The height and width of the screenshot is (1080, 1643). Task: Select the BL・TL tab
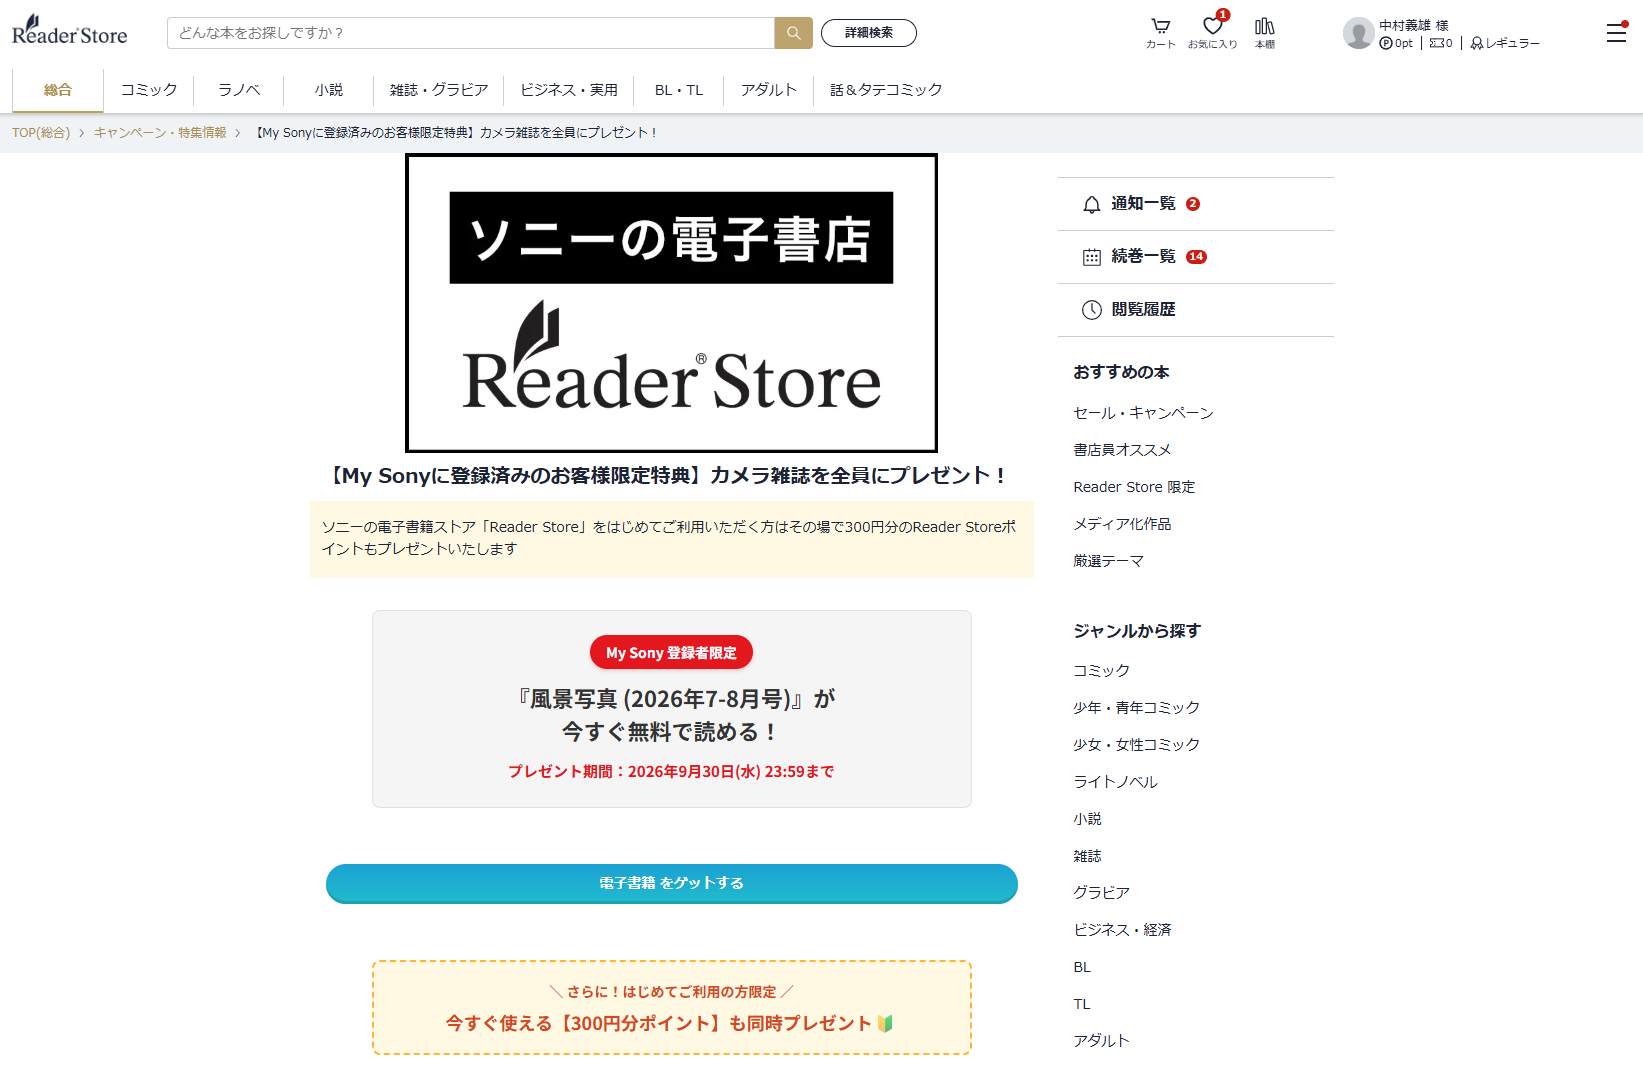pyautogui.click(x=679, y=90)
